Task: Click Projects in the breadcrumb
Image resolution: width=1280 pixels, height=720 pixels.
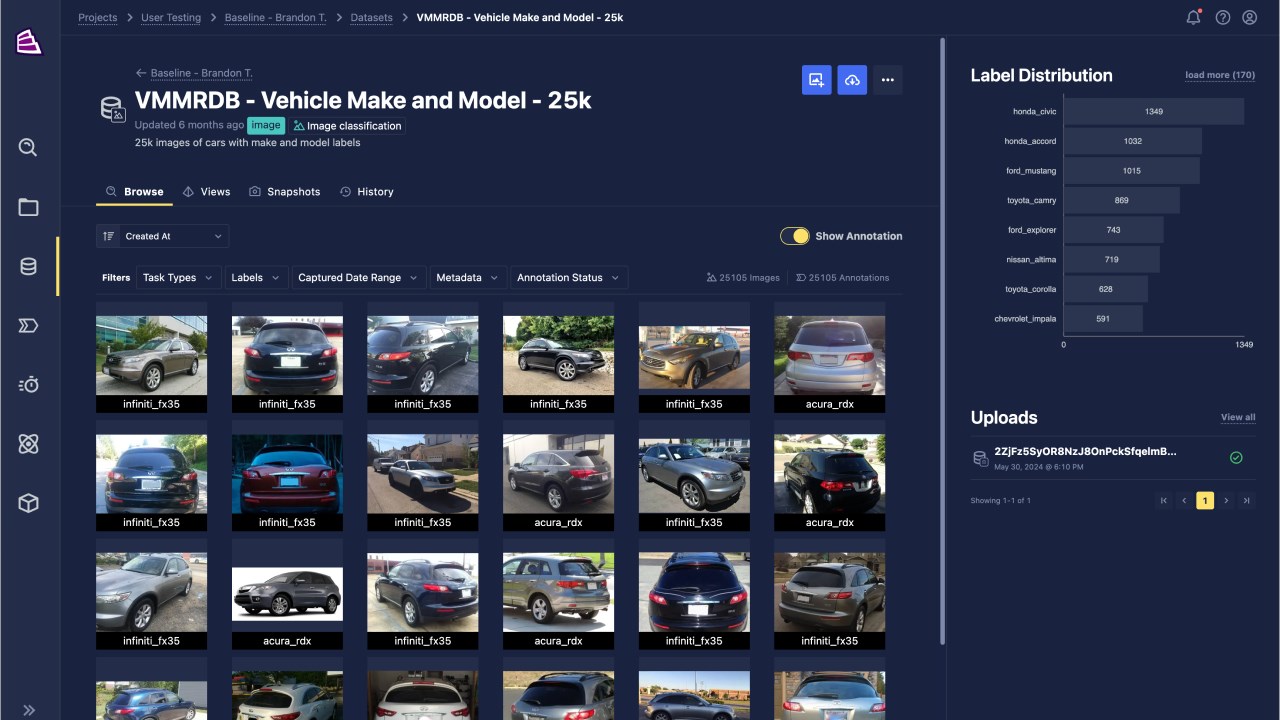Action: (98, 17)
